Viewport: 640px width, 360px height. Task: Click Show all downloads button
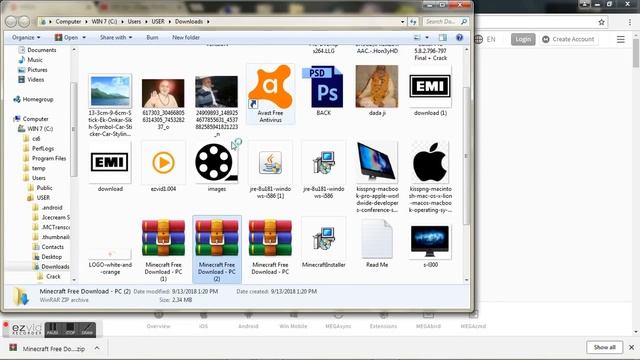click(604, 347)
